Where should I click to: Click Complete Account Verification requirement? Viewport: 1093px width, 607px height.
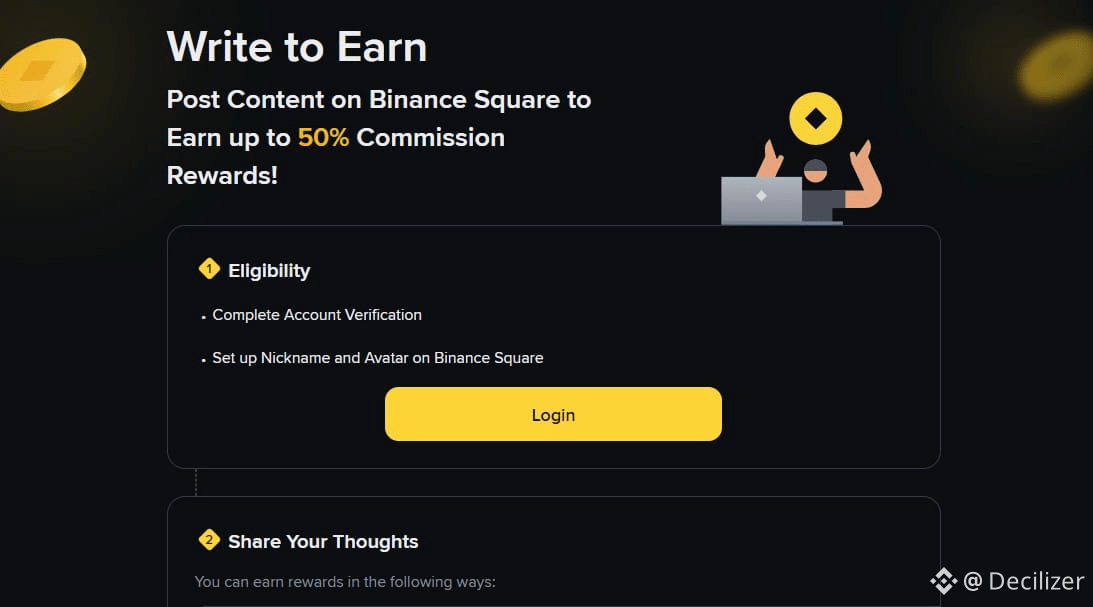pyautogui.click(x=317, y=315)
